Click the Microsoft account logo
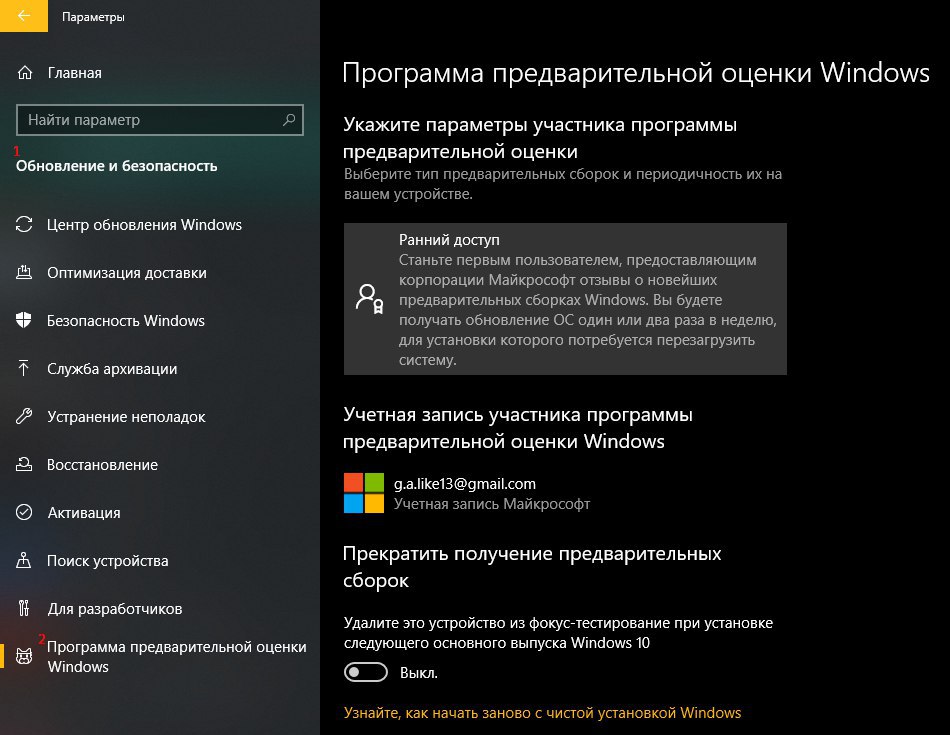The image size is (950, 735). tap(364, 493)
